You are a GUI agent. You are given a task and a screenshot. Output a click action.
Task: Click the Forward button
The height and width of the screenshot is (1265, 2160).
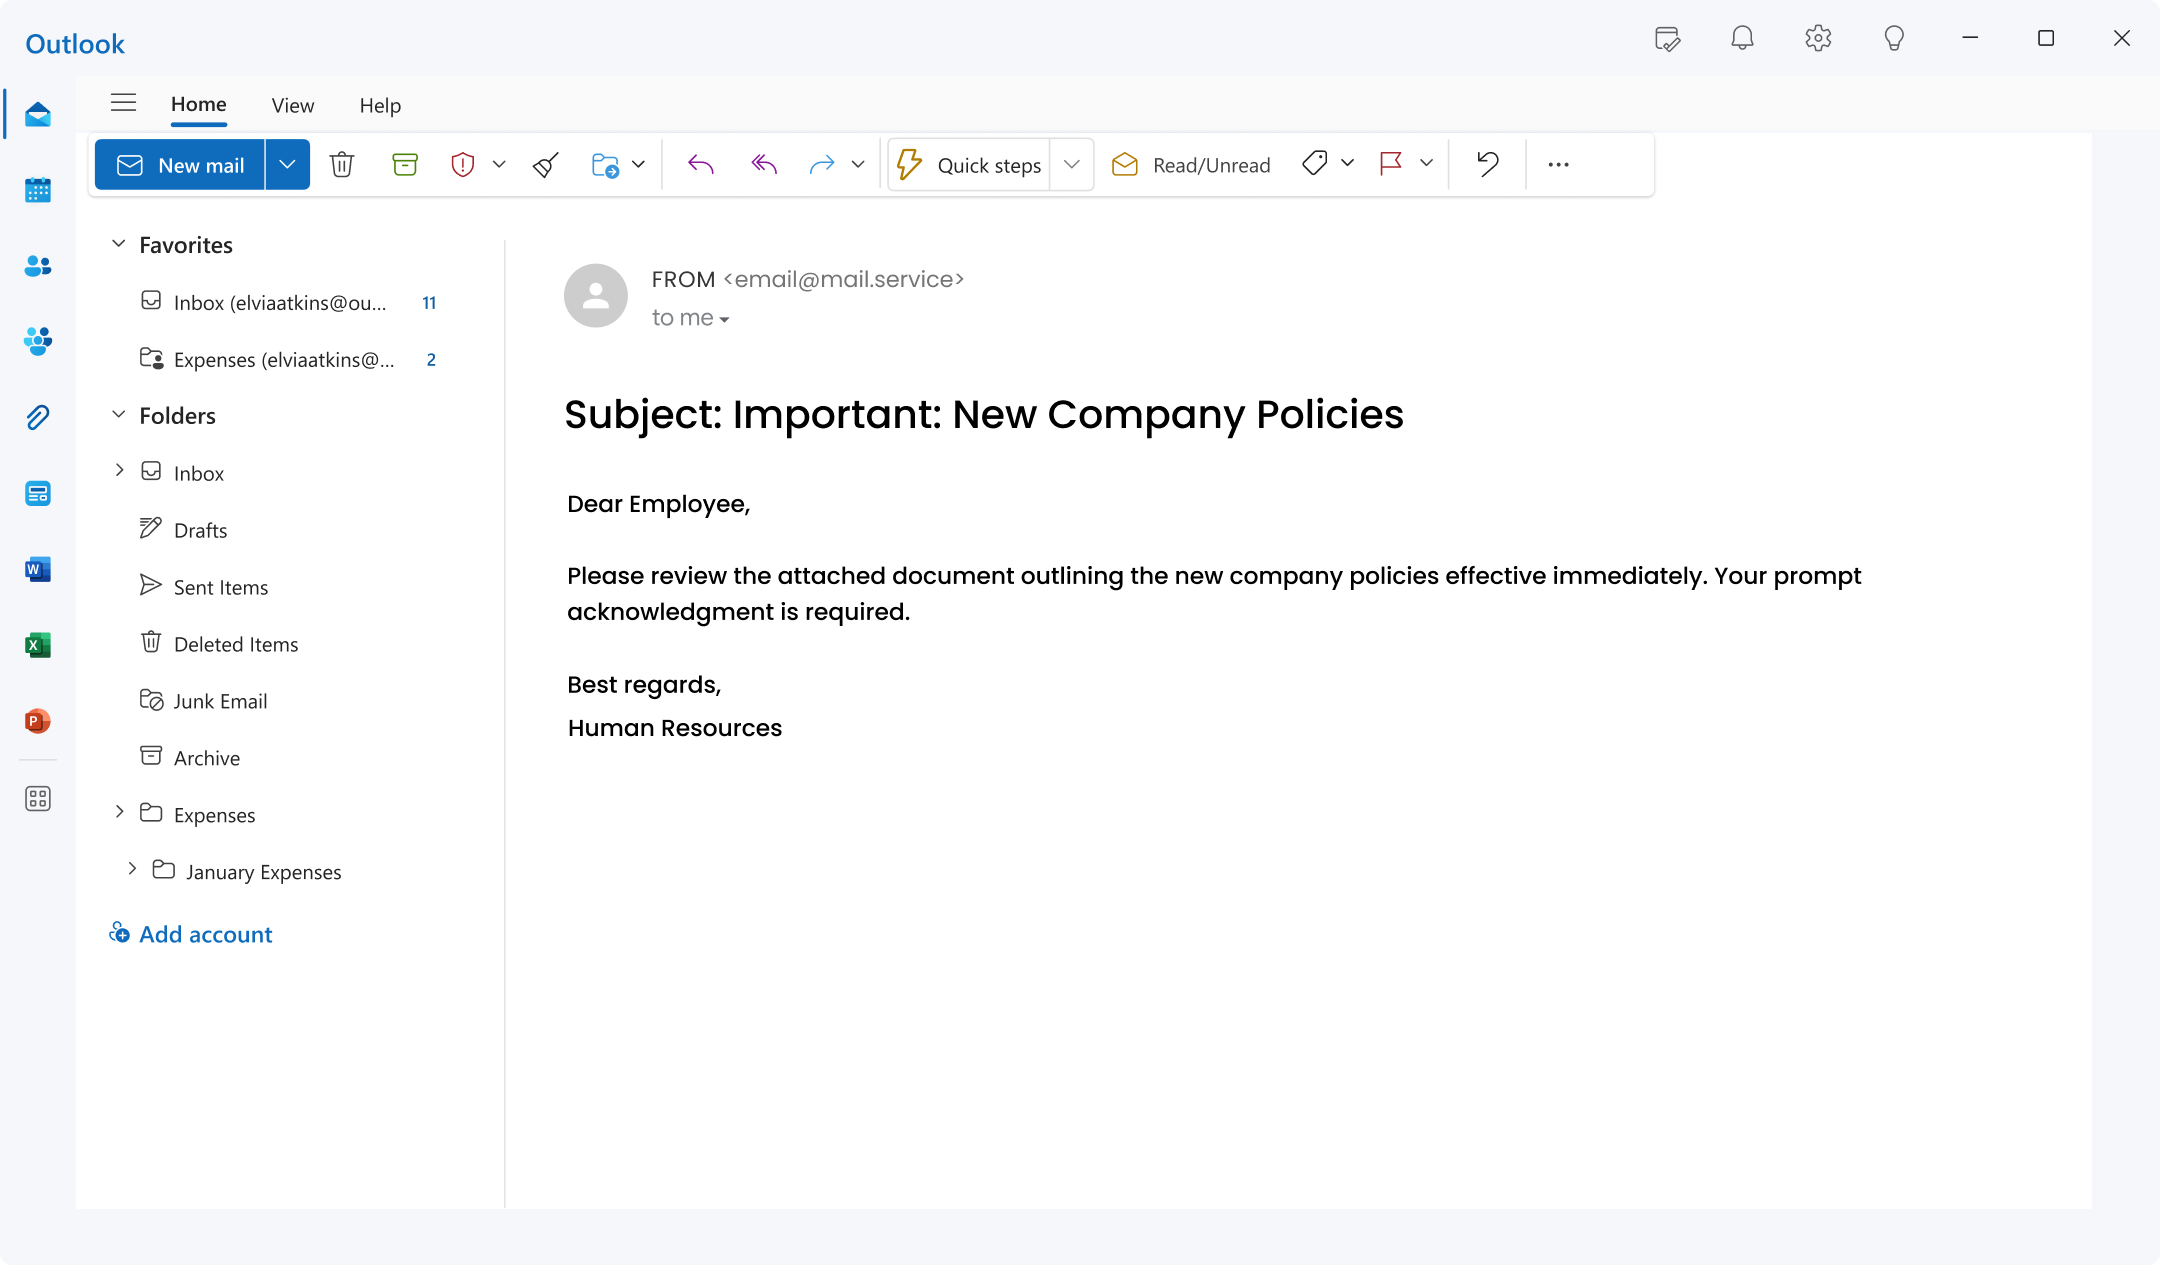(x=823, y=164)
